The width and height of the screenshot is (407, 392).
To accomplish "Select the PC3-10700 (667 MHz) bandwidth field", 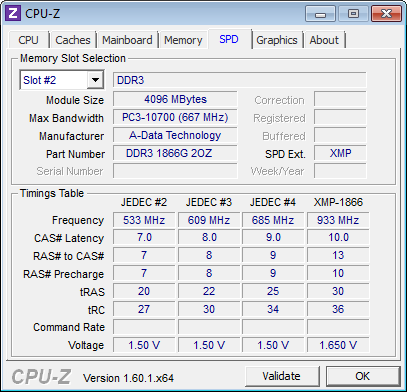I will coord(175,117).
